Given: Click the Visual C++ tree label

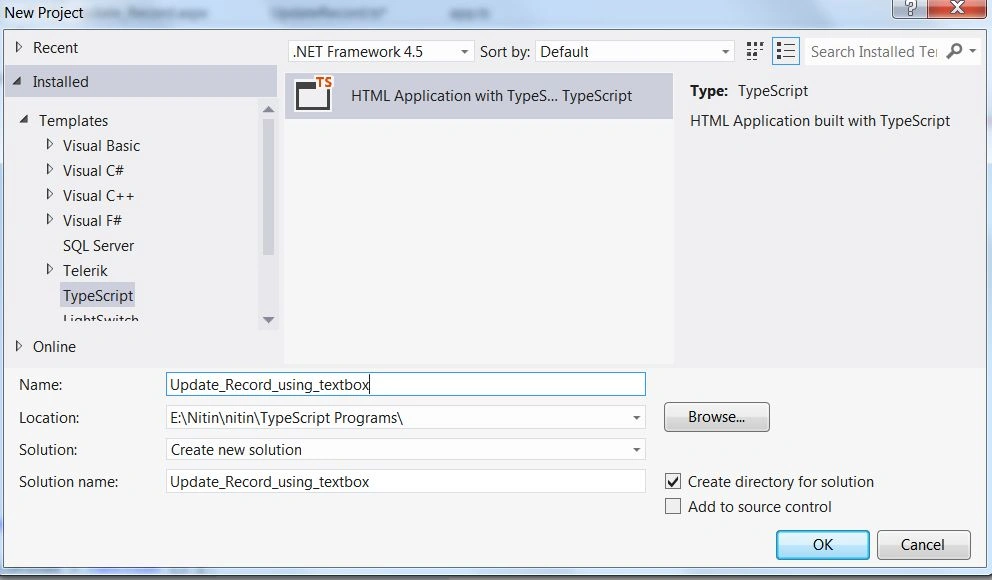Looking at the screenshot, I should (x=98, y=196).
